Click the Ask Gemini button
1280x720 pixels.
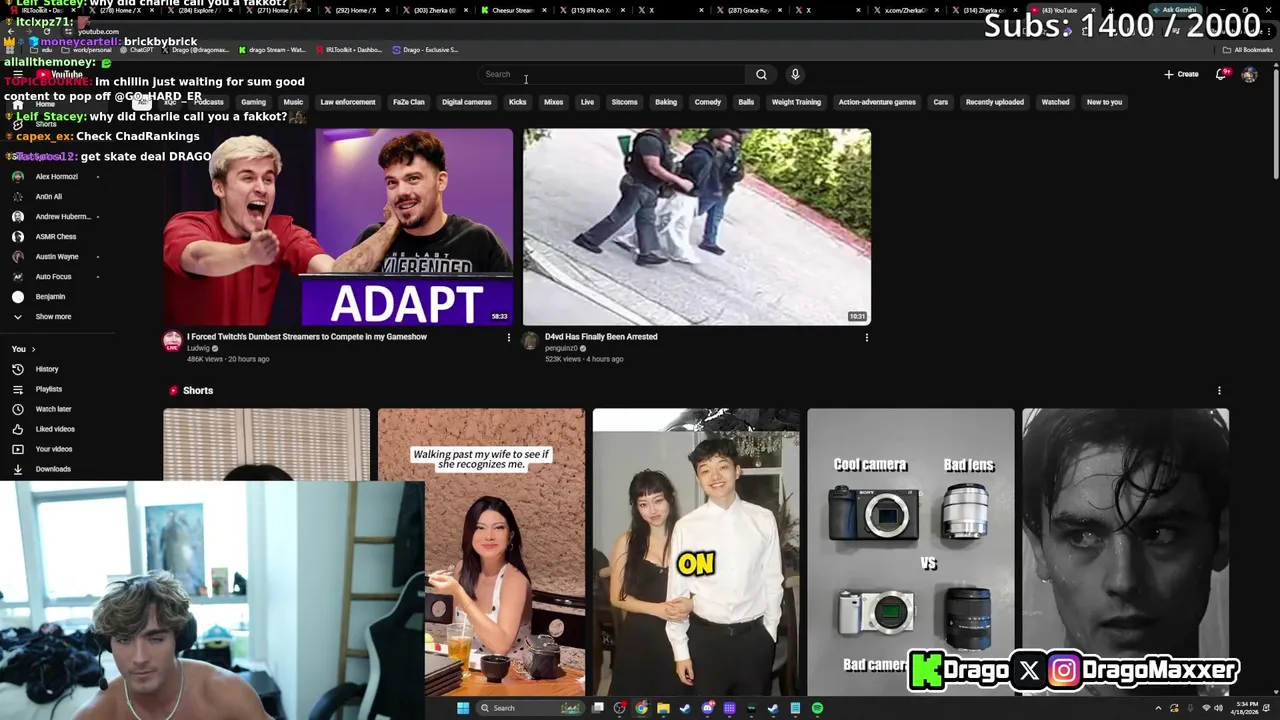(1176, 10)
